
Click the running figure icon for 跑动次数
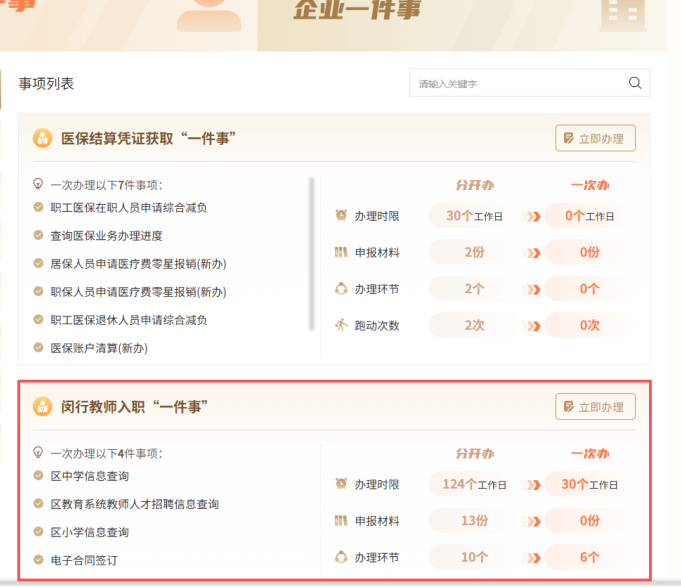pyautogui.click(x=341, y=325)
